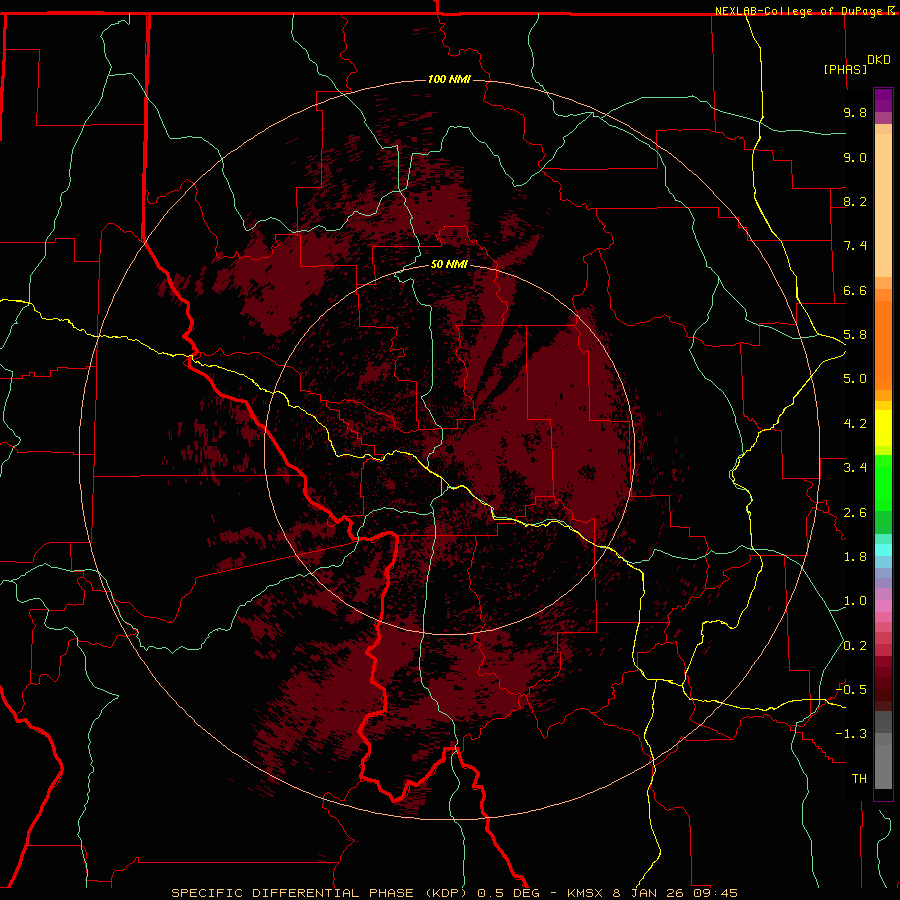Click the KMSX station ID in caption
The height and width of the screenshot is (900, 900).
[584, 893]
